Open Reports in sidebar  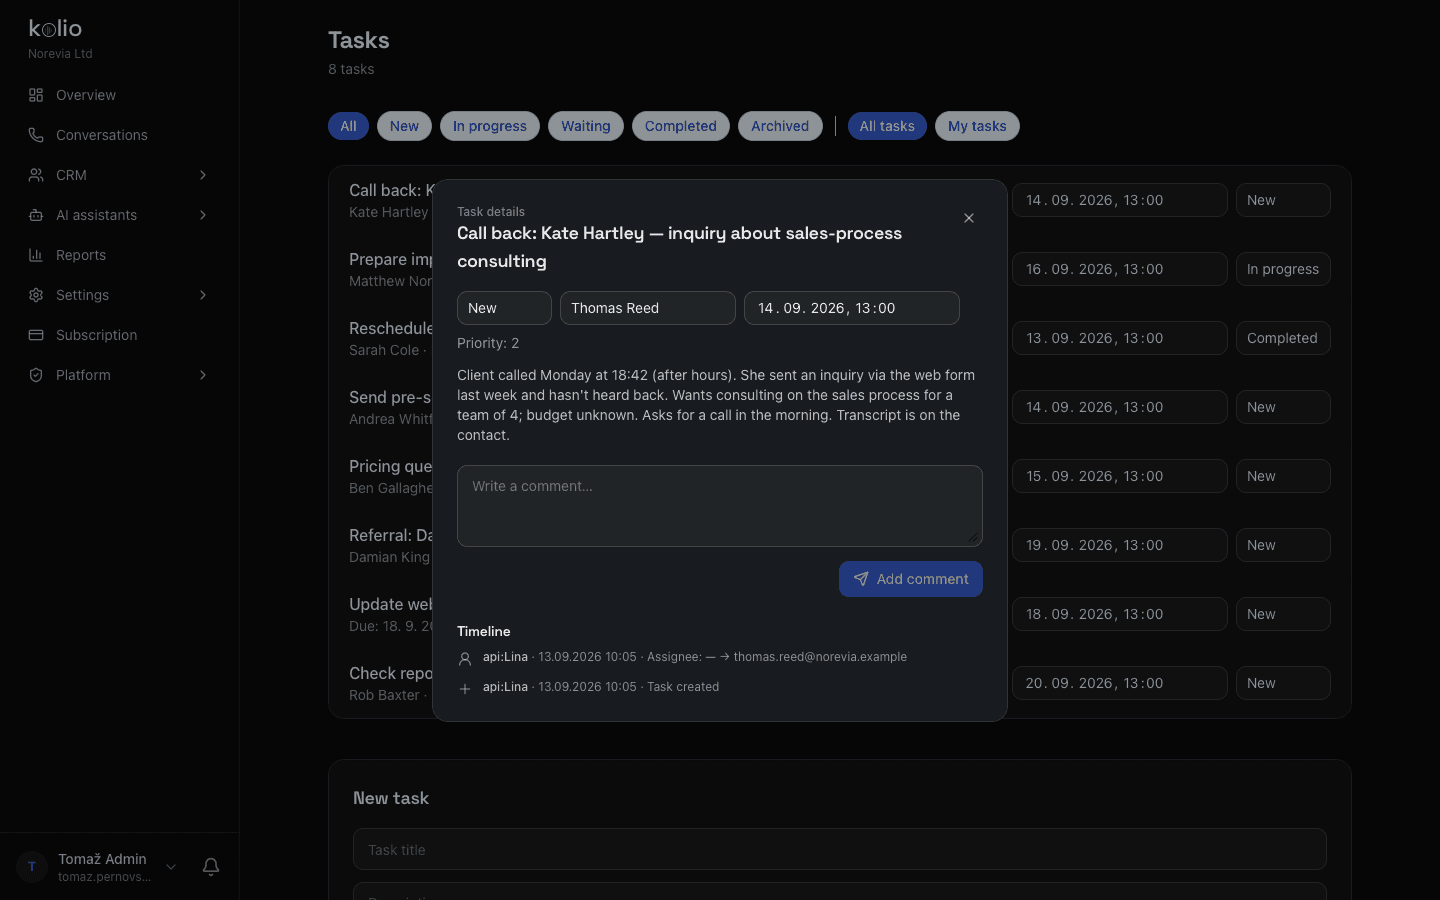[x=119, y=255]
